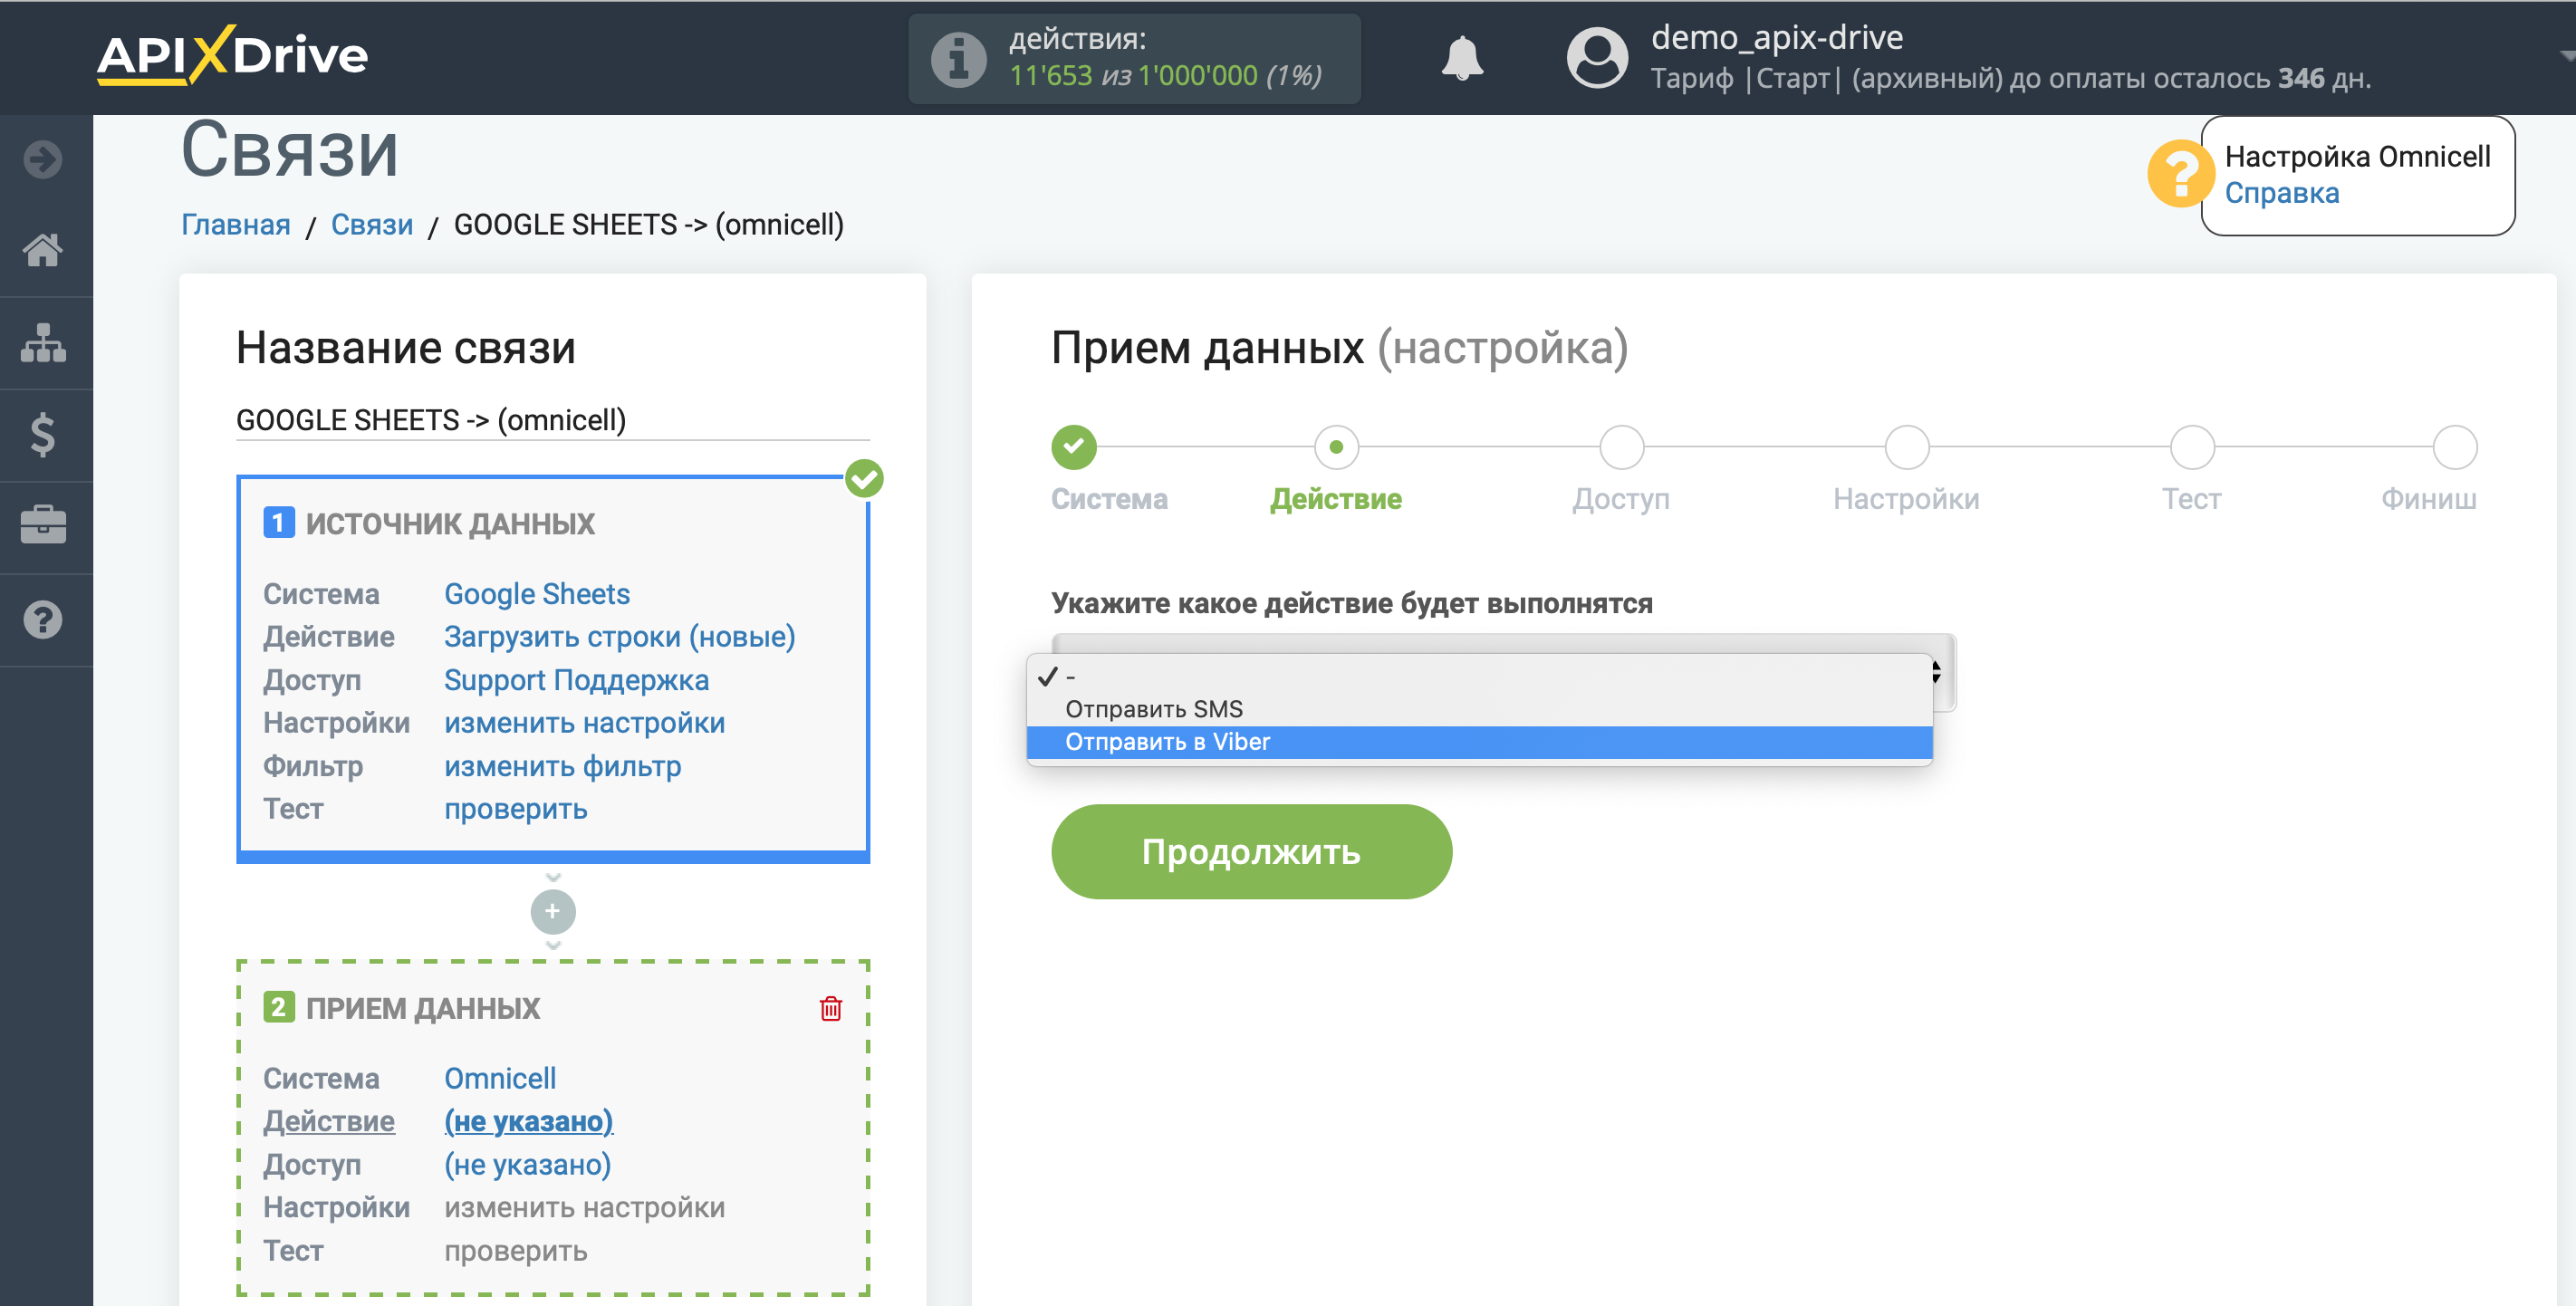
Task: Click Действие '(не указано)' link
Action: click(x=528, y=1121)
